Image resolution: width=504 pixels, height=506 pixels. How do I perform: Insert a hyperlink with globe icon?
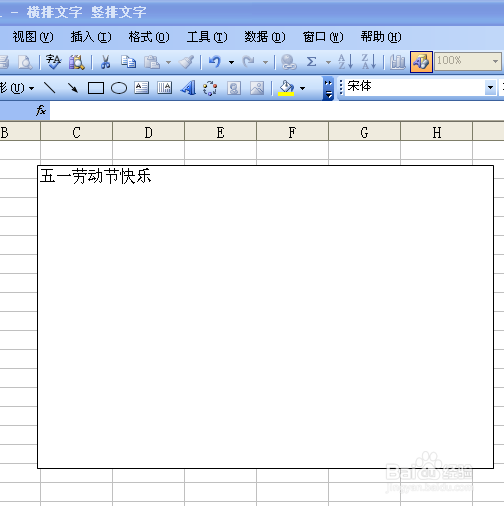point(288,62)
